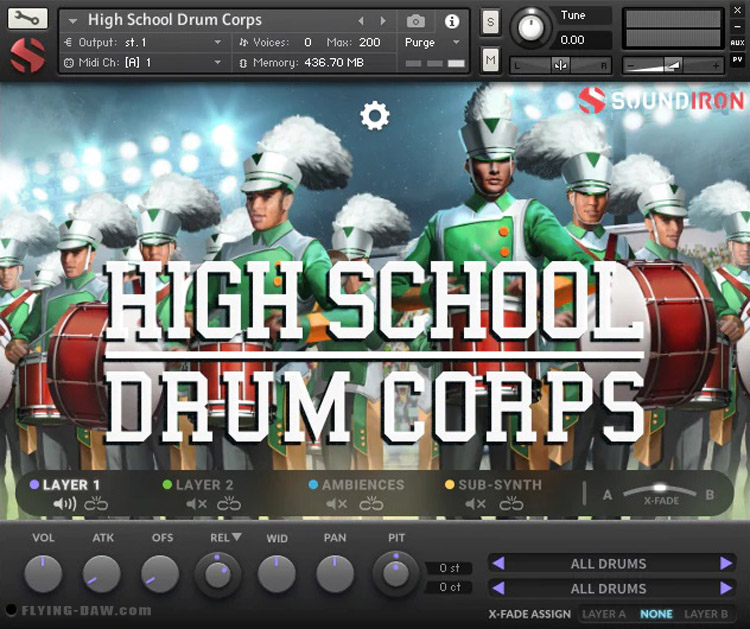The width and height of the screenshot is (750, 629).
Task: Previous preset arrow on lower ALL DRUMS
Action: pos(498,588)
